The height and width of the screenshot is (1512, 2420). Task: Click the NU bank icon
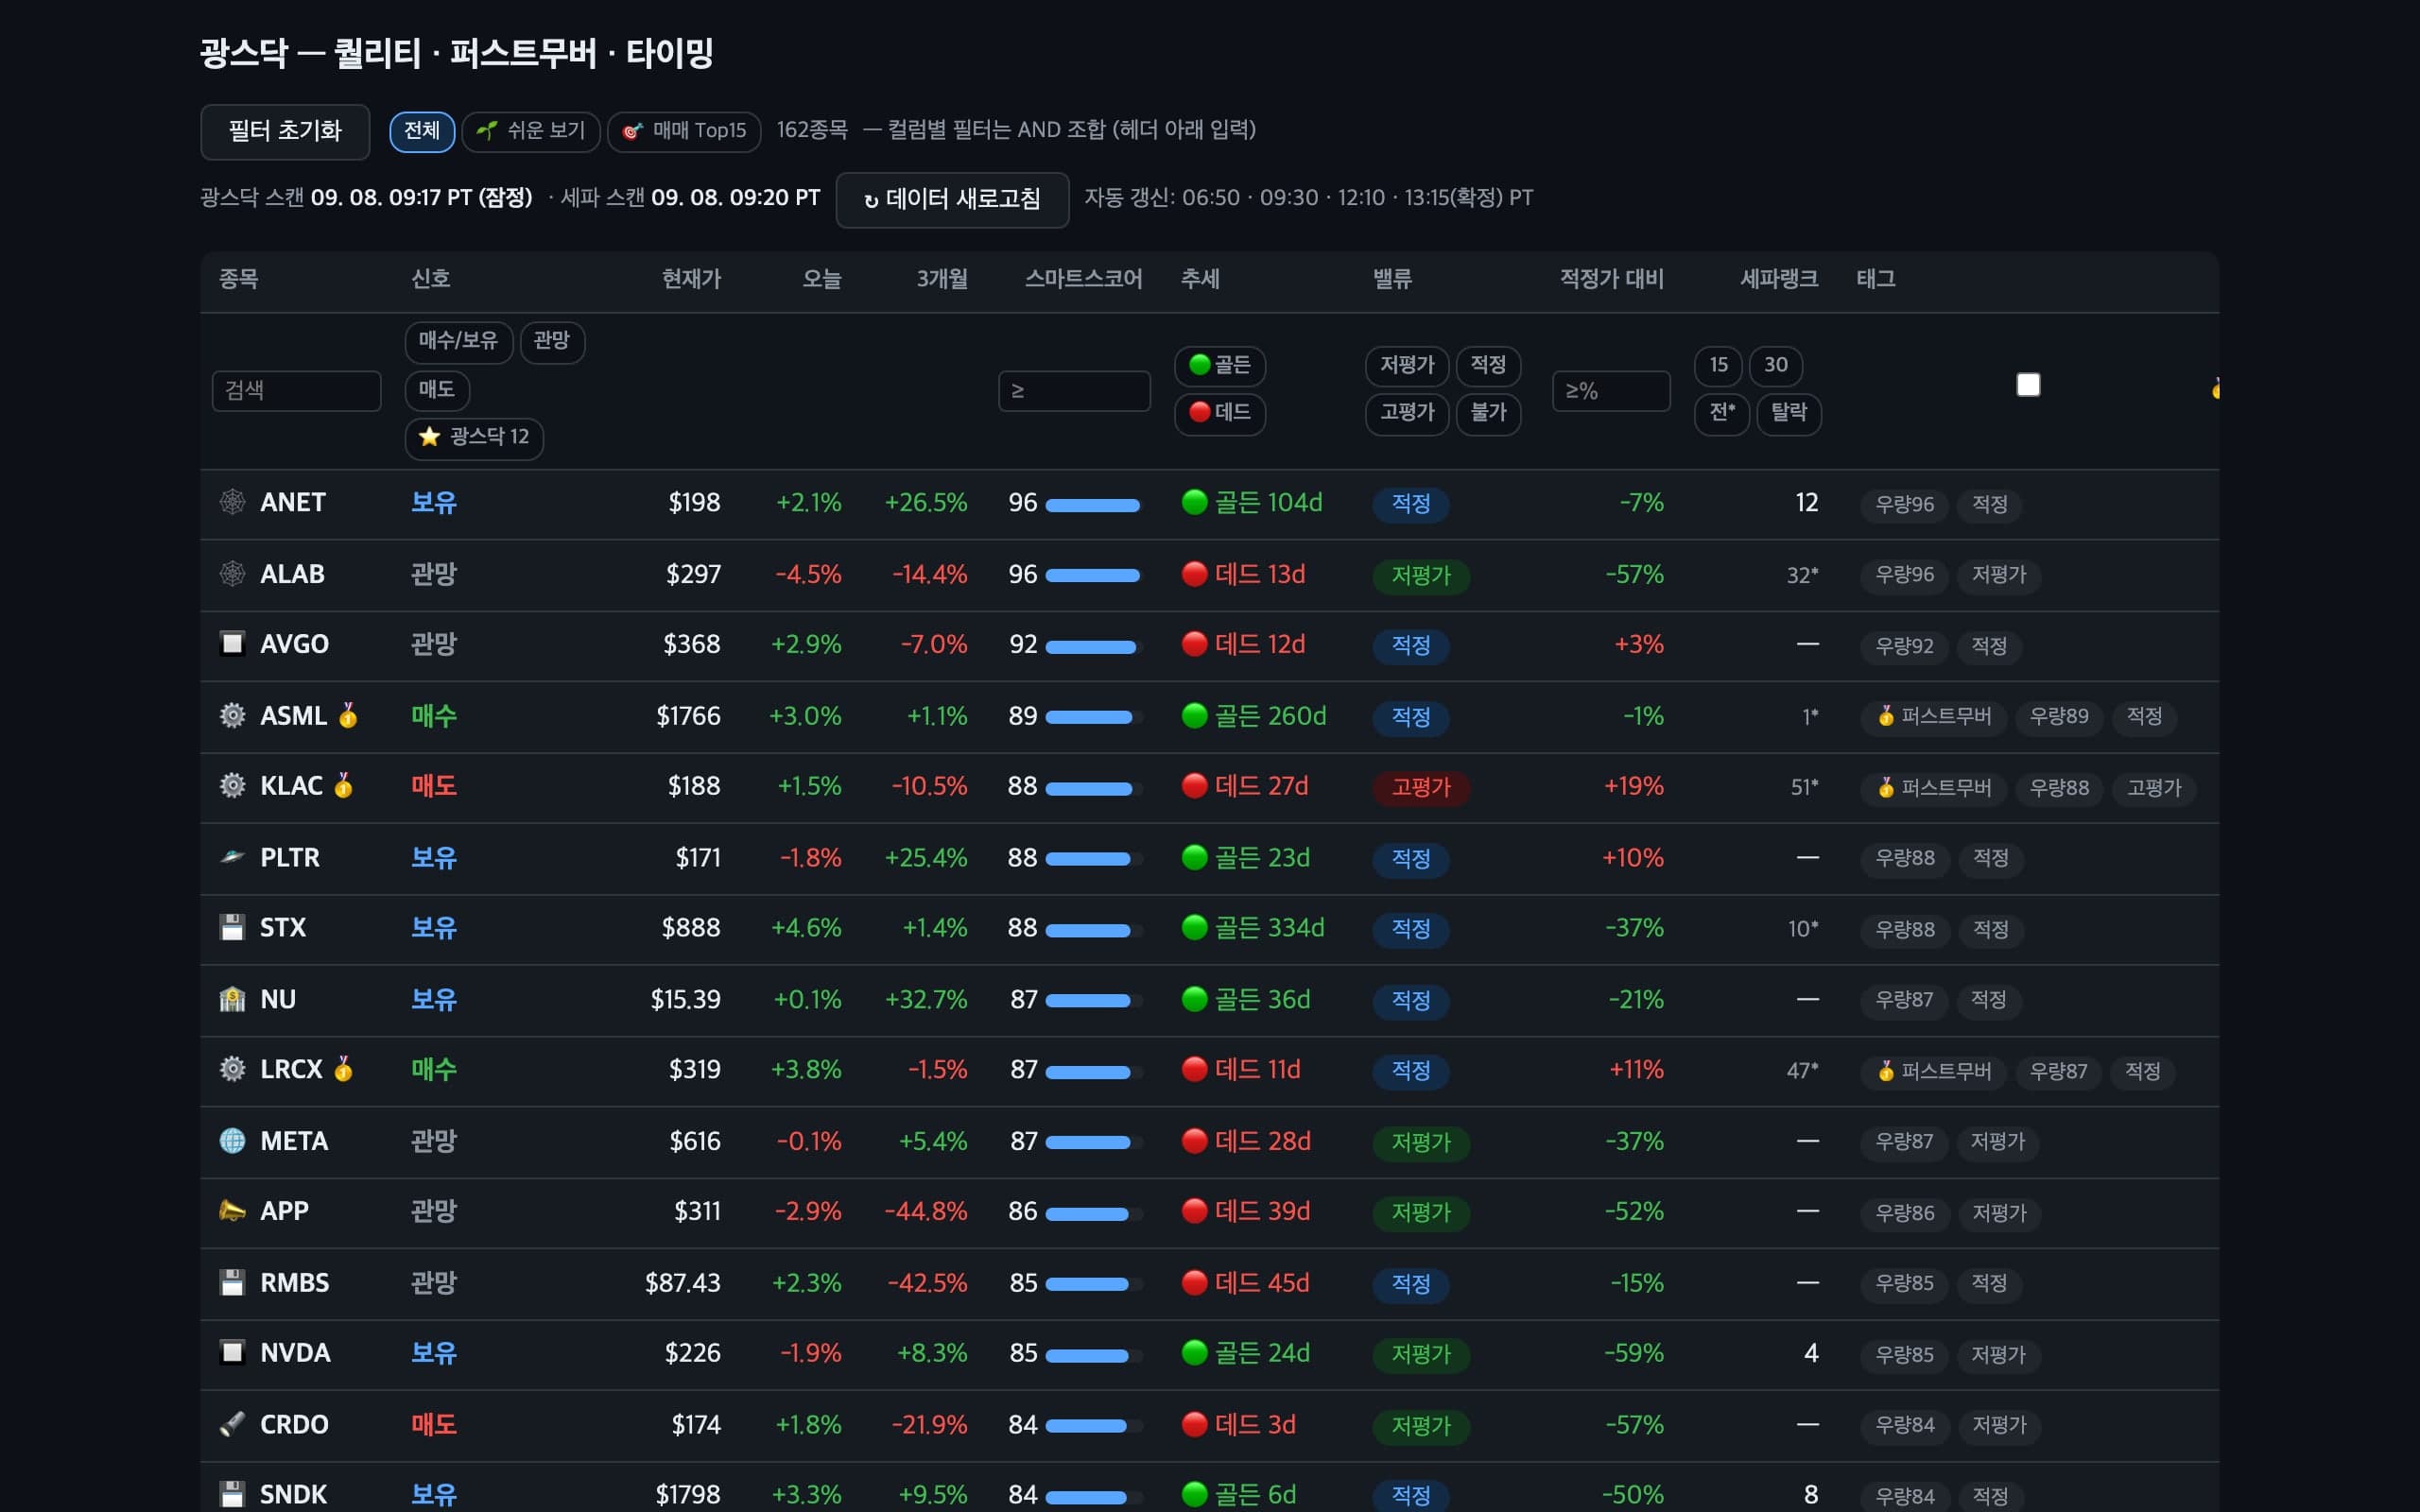[232, 999]
